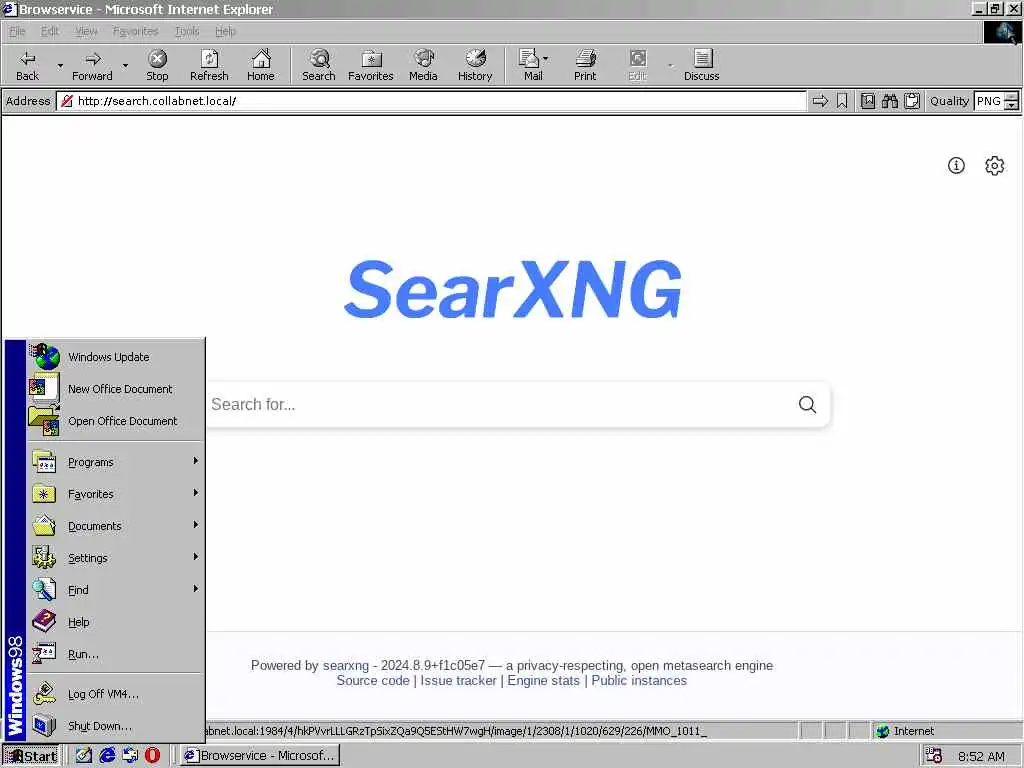Click the Forward toolbar button
The height and width of the screenshot is (768, 1024).
pos(92,65)
